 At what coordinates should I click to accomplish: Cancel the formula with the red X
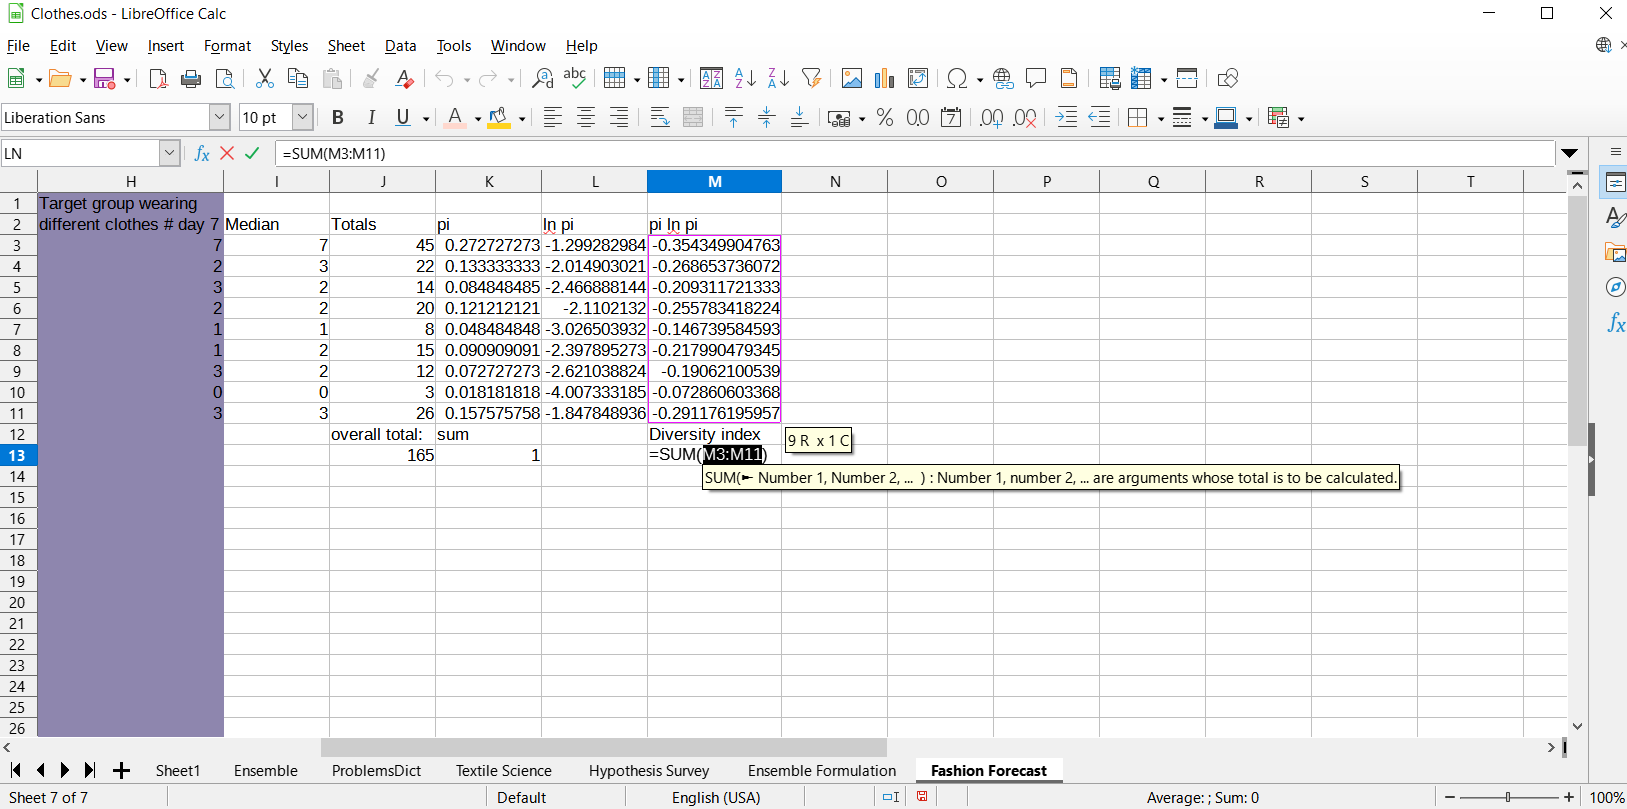pos(227,153)
